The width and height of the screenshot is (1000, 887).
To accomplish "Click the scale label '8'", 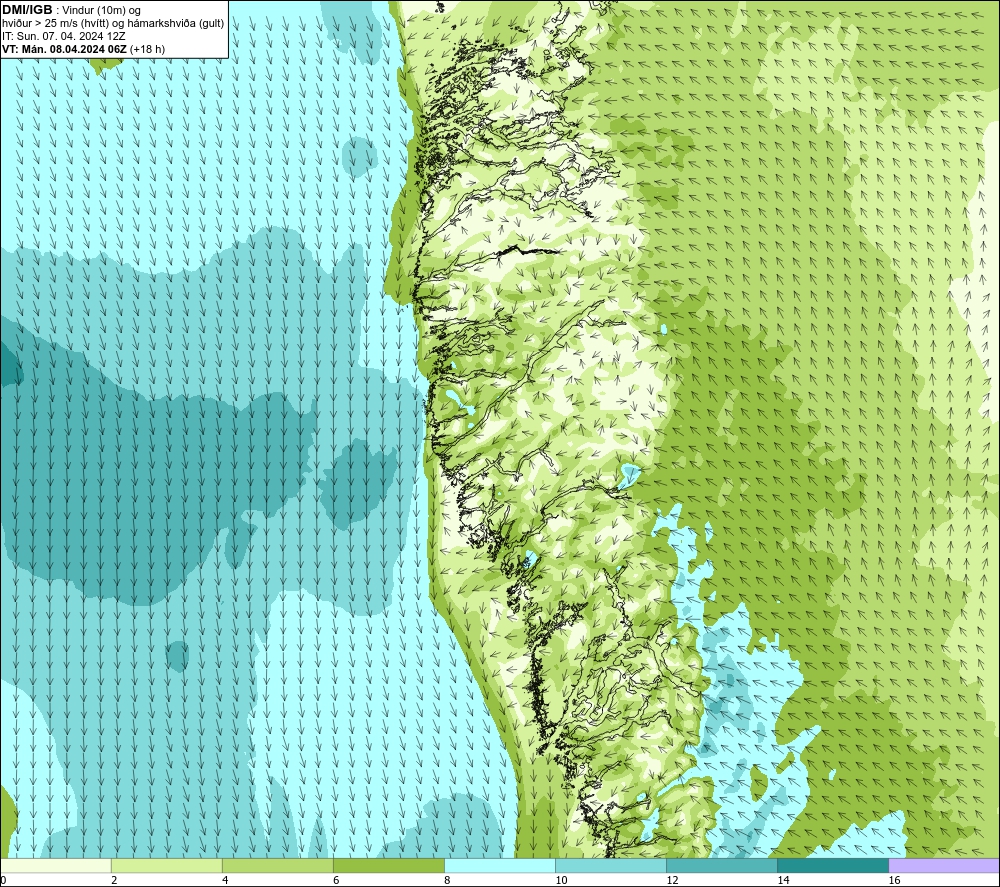I will click(x=448, y=881).
